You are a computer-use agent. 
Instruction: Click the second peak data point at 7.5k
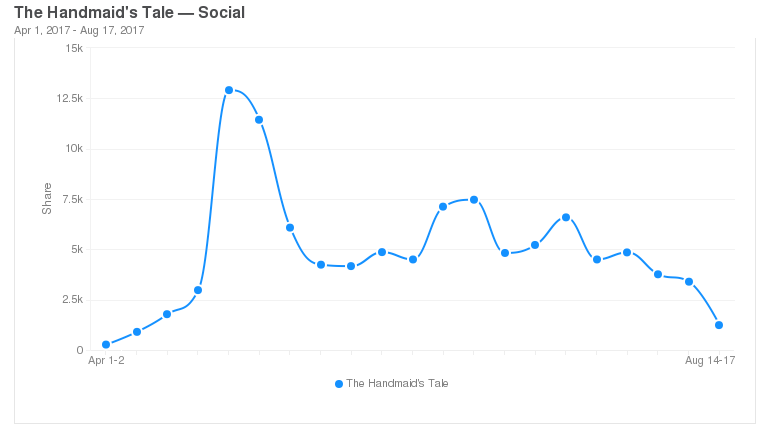point(474,200)
